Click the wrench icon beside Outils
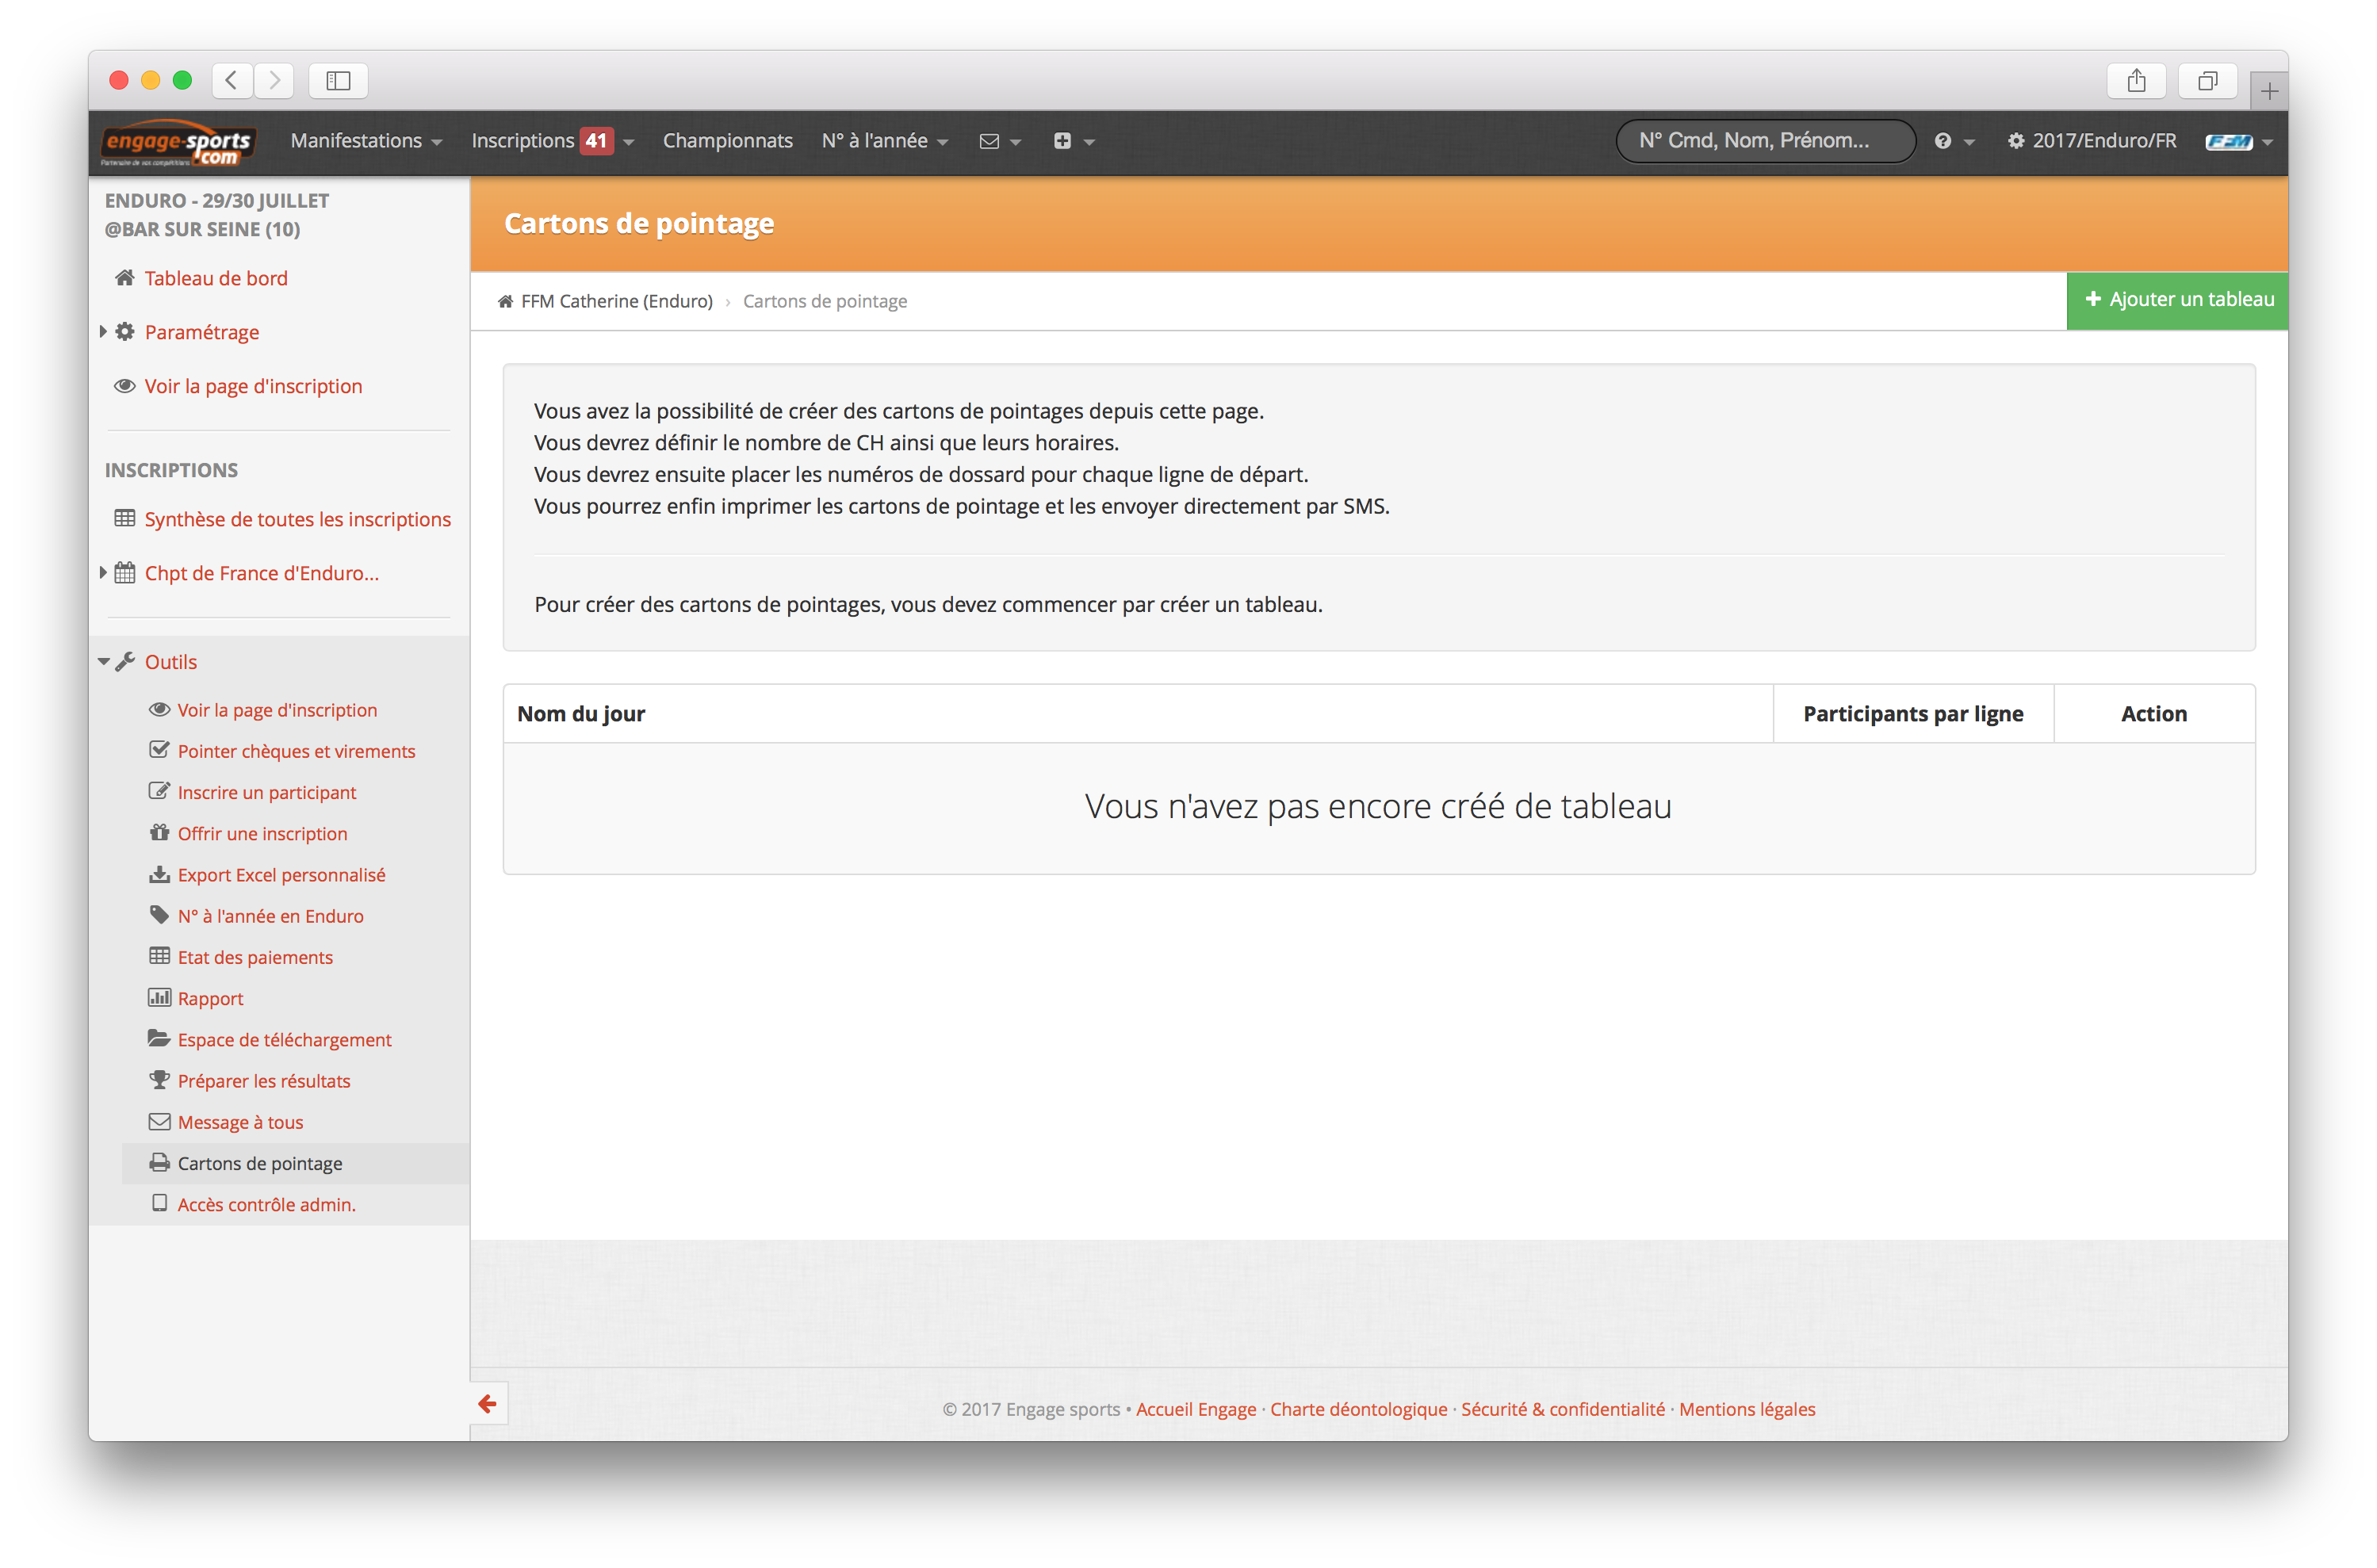 pos(125,661)
